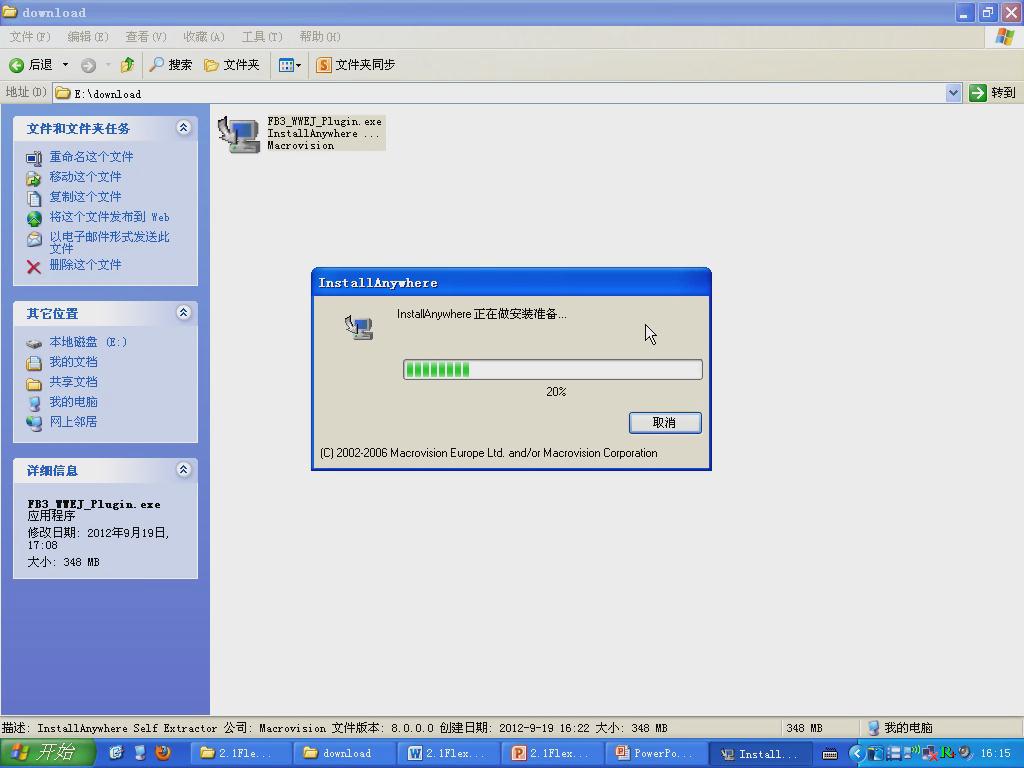1024x768 pixels.
Task: Open the View (查看) menu
Action: 146,37
